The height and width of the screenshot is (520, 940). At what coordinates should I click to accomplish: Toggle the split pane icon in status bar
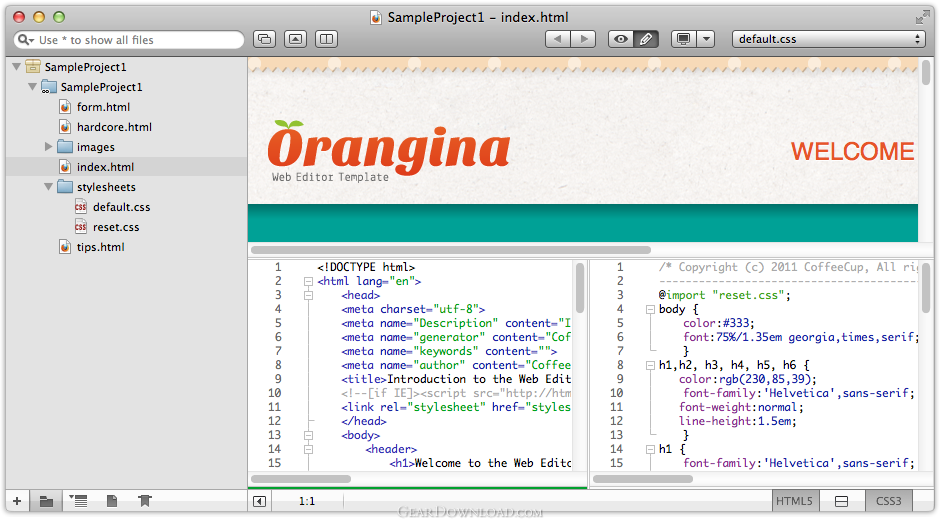841,501
